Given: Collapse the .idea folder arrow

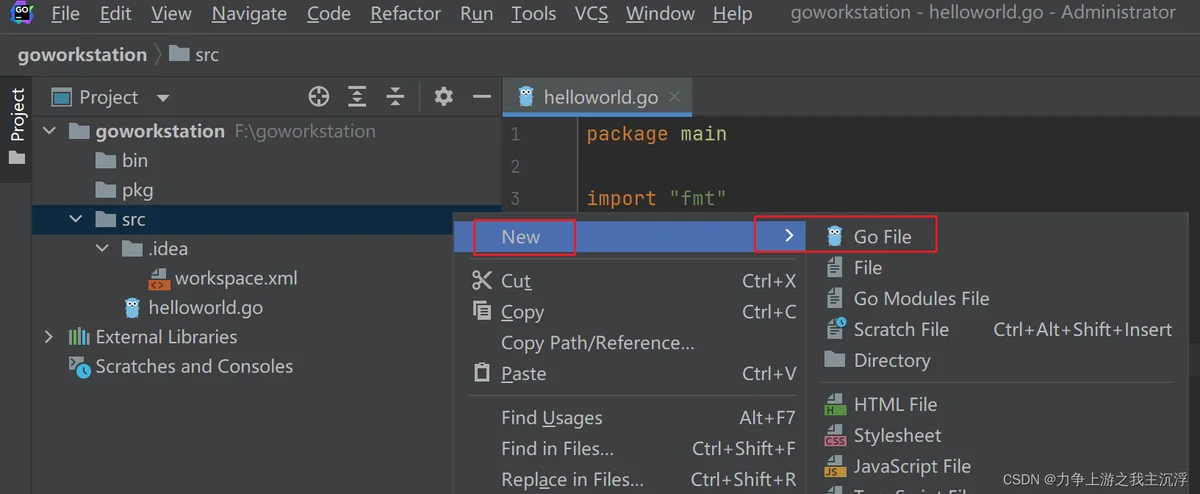Looking at the screenshot, I should [102, 249].
